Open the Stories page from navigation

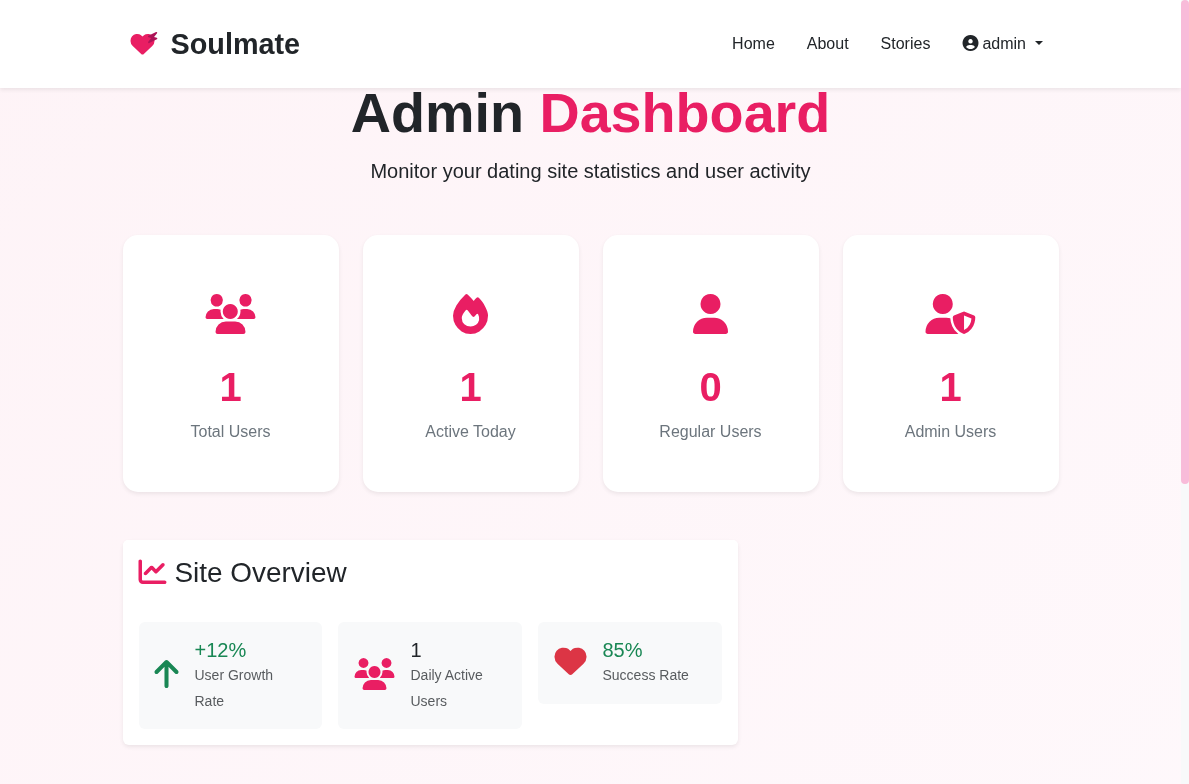pyautogui.click(x=905, y=43)
